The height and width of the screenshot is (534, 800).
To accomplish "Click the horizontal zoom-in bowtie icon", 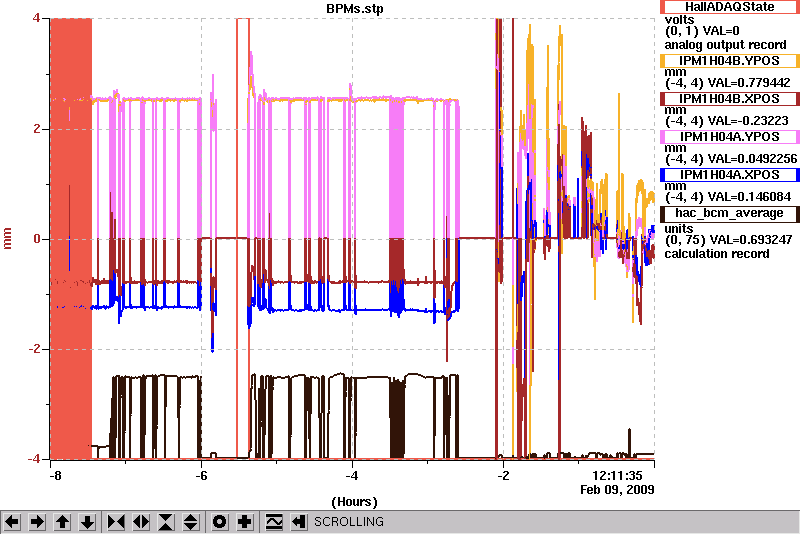I will pyautogui.click(x=116, y=522).
